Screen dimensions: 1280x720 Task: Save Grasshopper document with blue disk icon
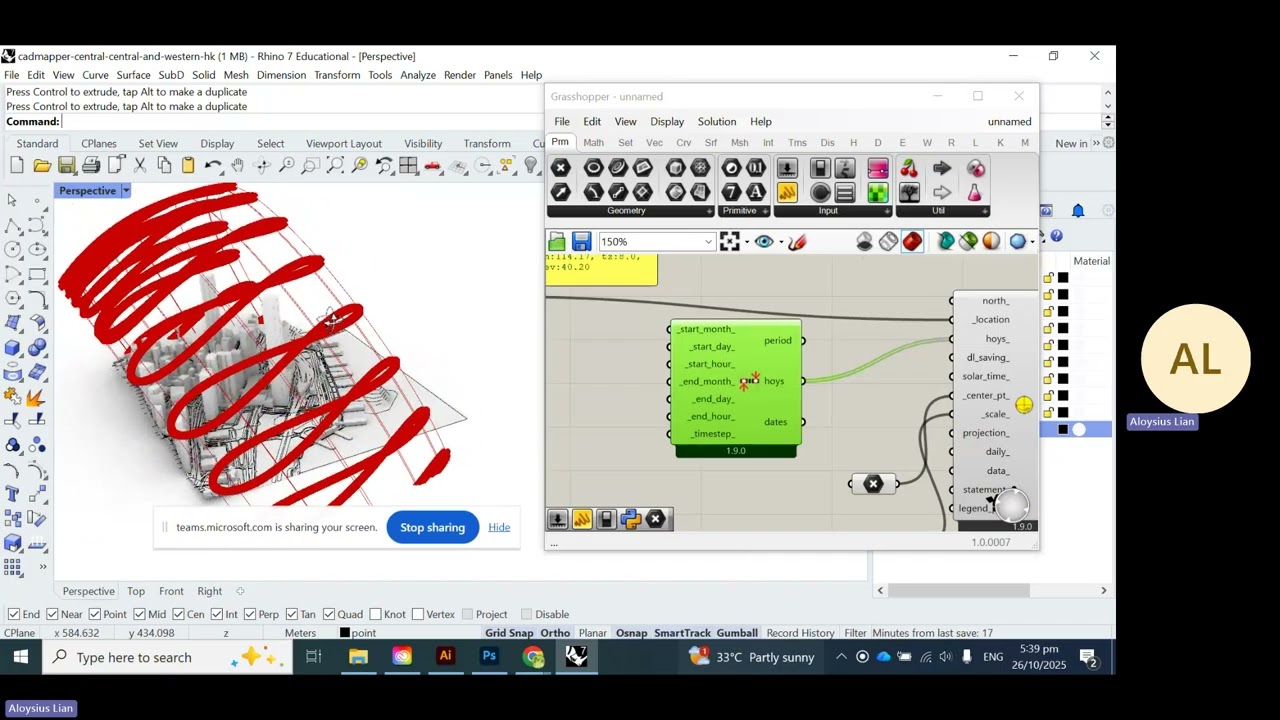(581, 241)
